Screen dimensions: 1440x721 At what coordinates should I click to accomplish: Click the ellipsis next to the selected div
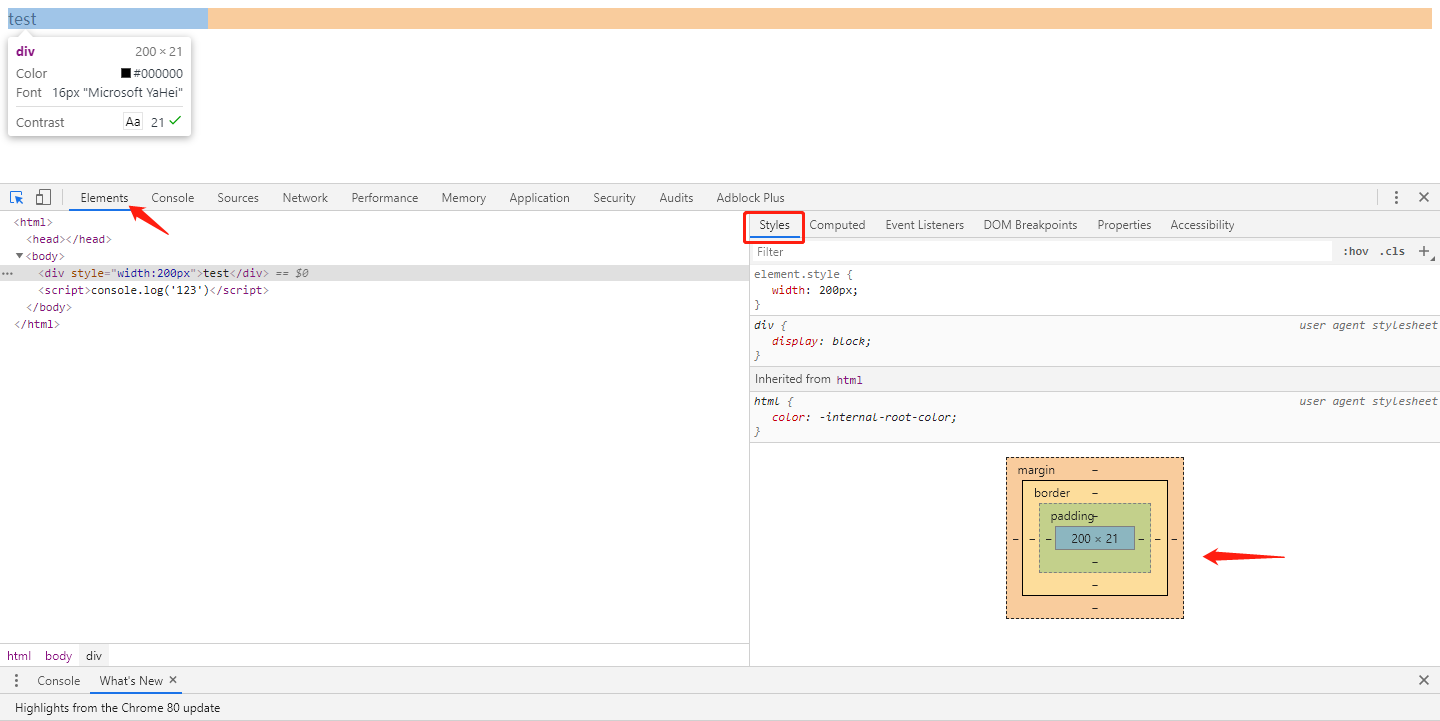point(8,273)
